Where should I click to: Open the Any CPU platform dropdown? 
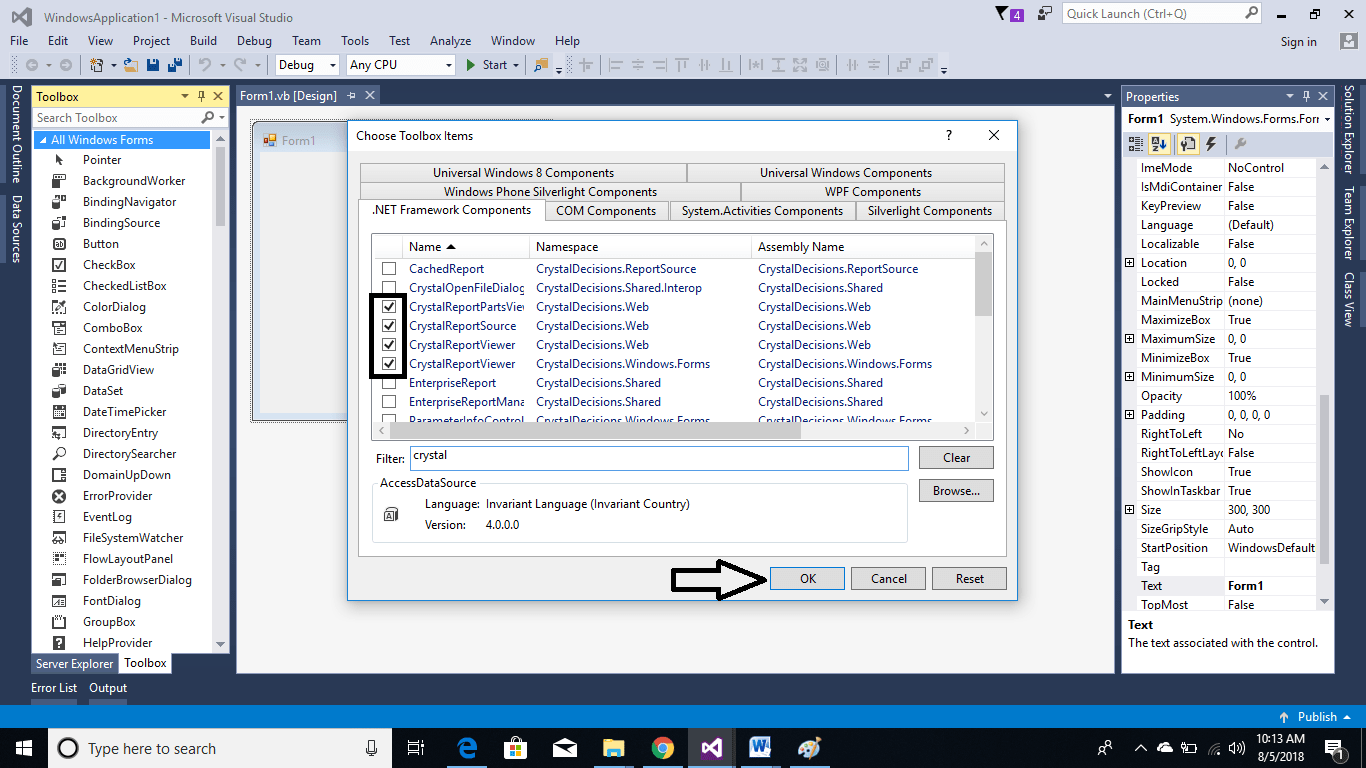pyautogui.click(x=450, y=64)
